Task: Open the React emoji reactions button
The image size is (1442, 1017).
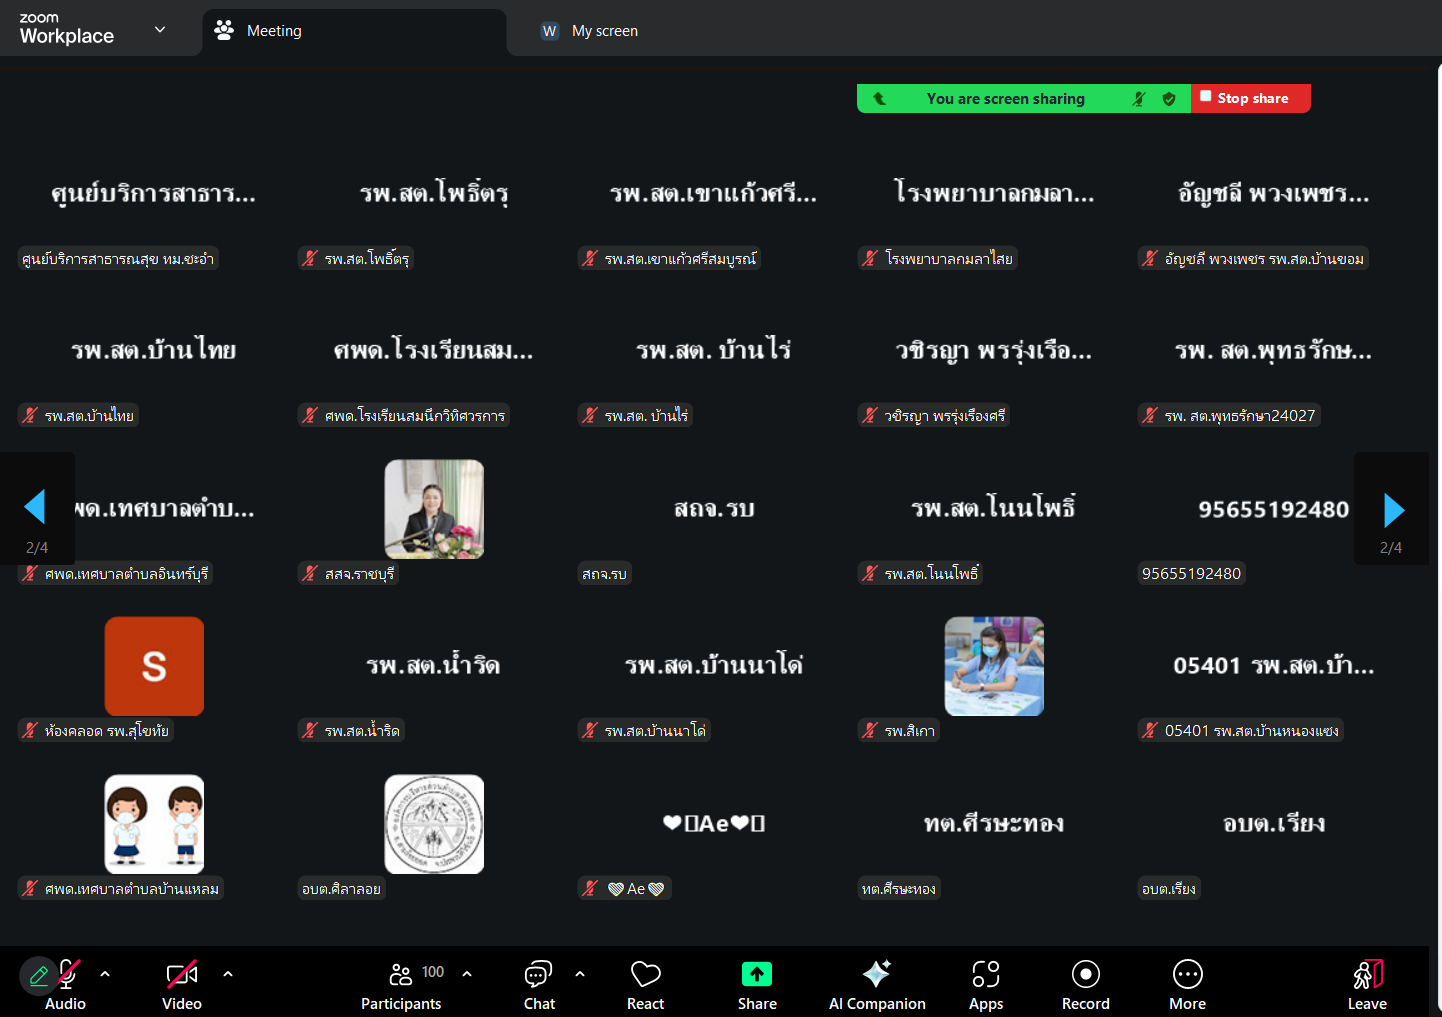Action: tap(645, 974)
